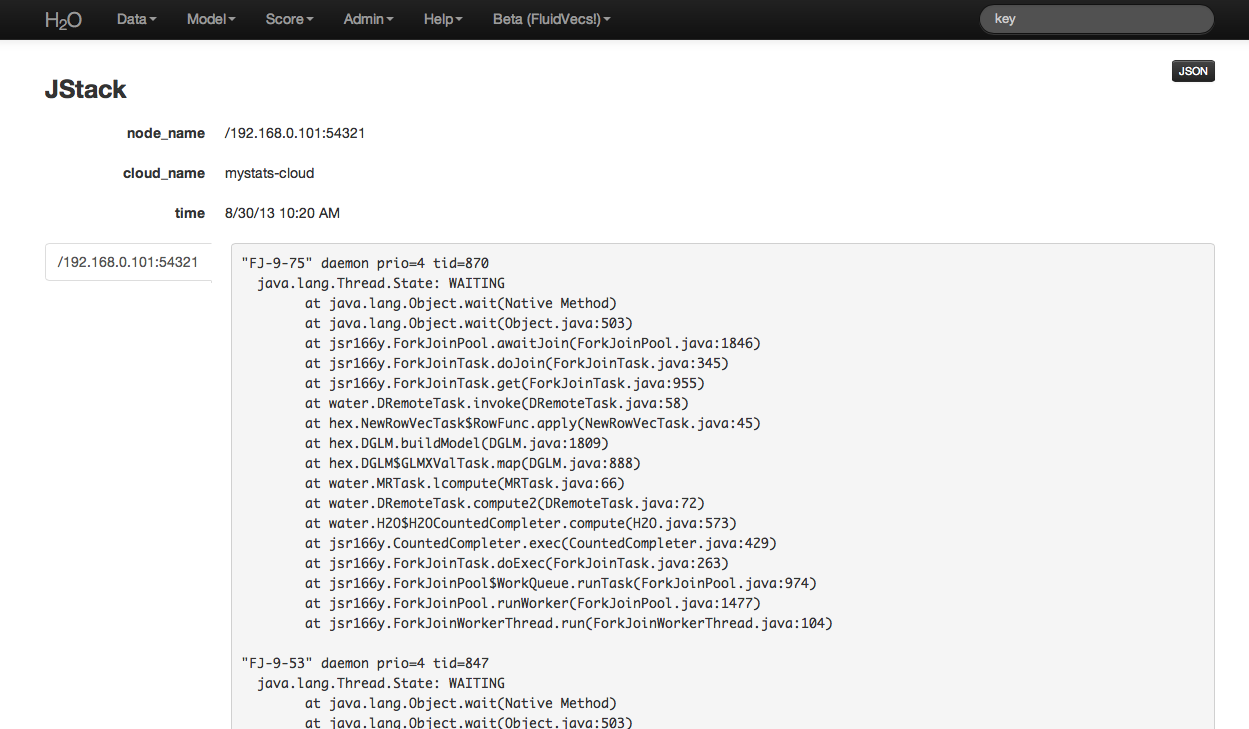This screenshot has height=729, width=1249.
Task: Click the time value 8/30/13 10:20 AM
Action: (x=282, y=213)
